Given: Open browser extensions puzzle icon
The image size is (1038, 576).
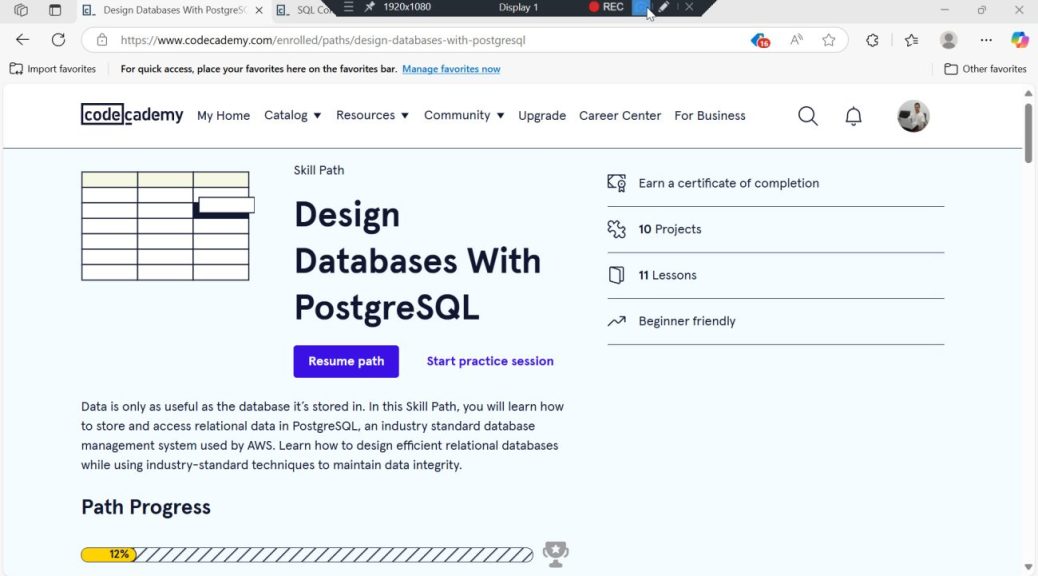Looking at the screenshot, I should 872,40.
